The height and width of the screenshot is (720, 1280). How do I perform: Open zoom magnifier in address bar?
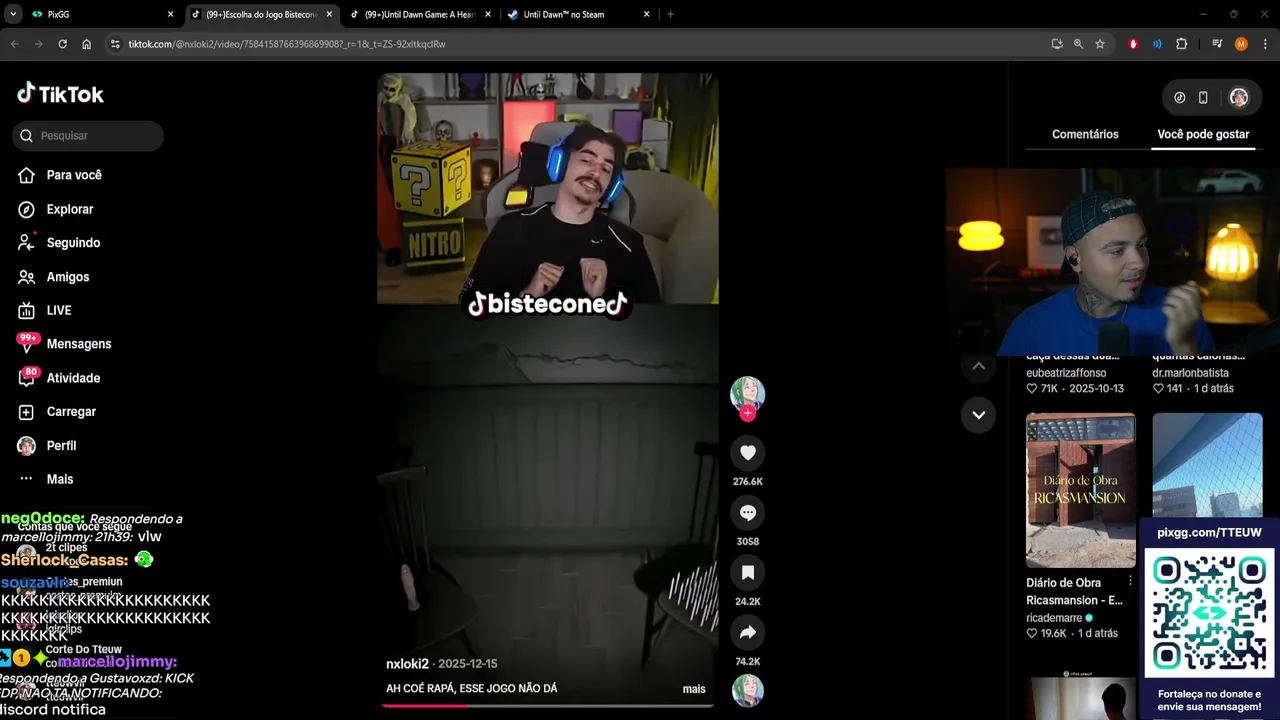point(1078,44)
